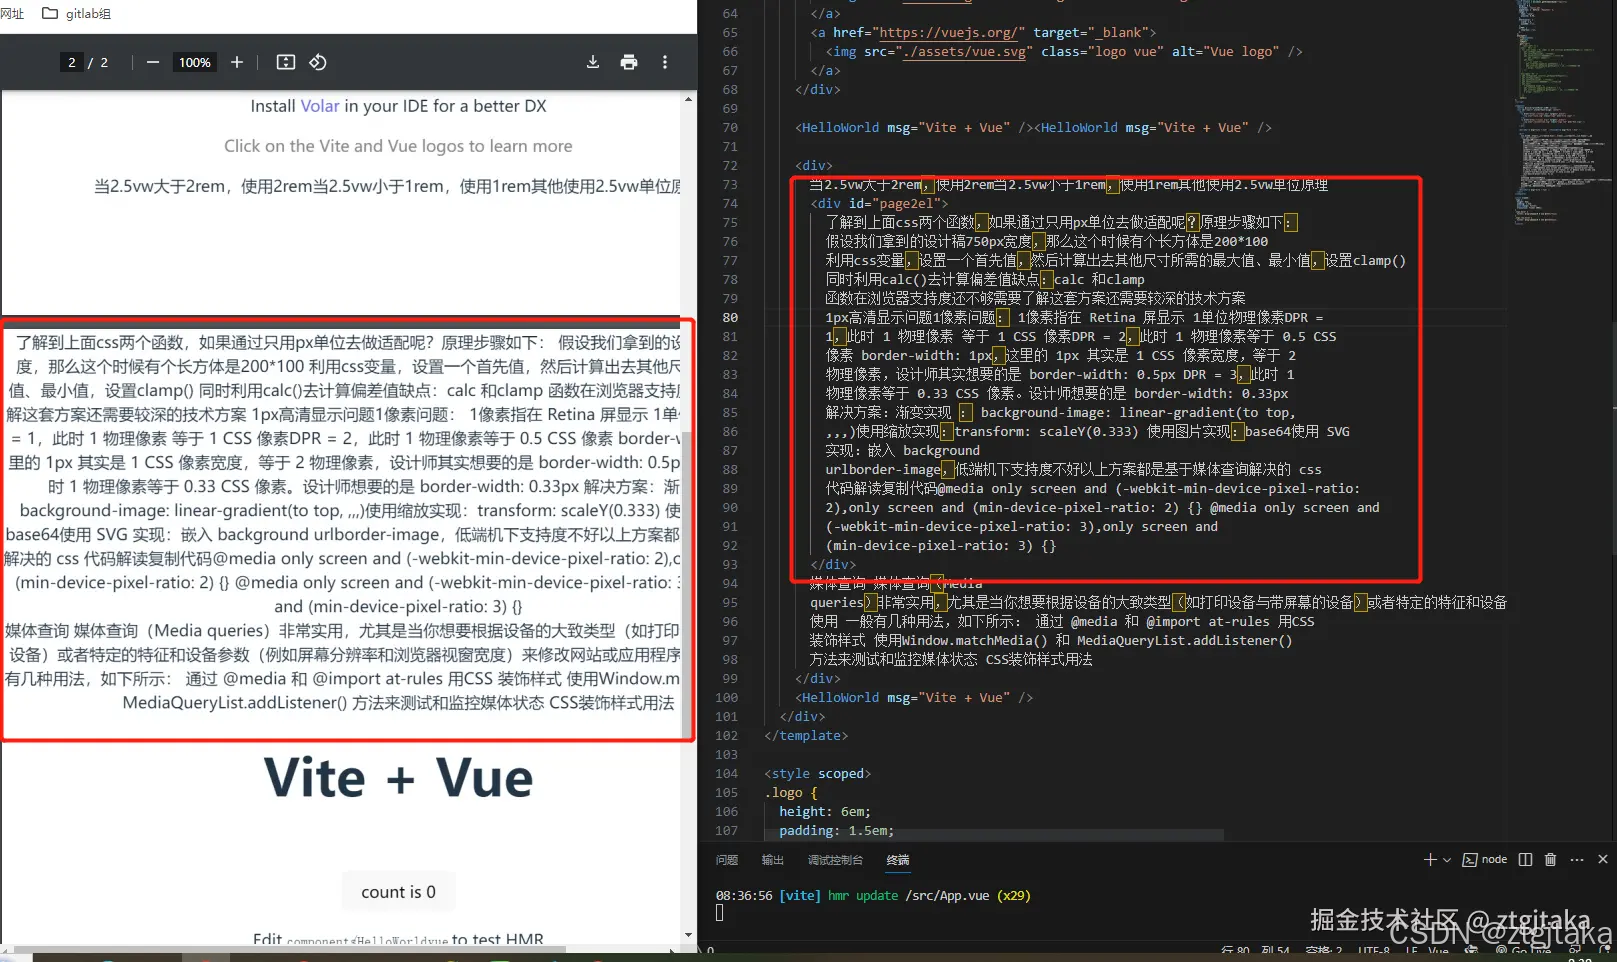The height and width of the screenshot is (962, 1617).
Task: Open the split editor icon
Action: click(1524, 859)
